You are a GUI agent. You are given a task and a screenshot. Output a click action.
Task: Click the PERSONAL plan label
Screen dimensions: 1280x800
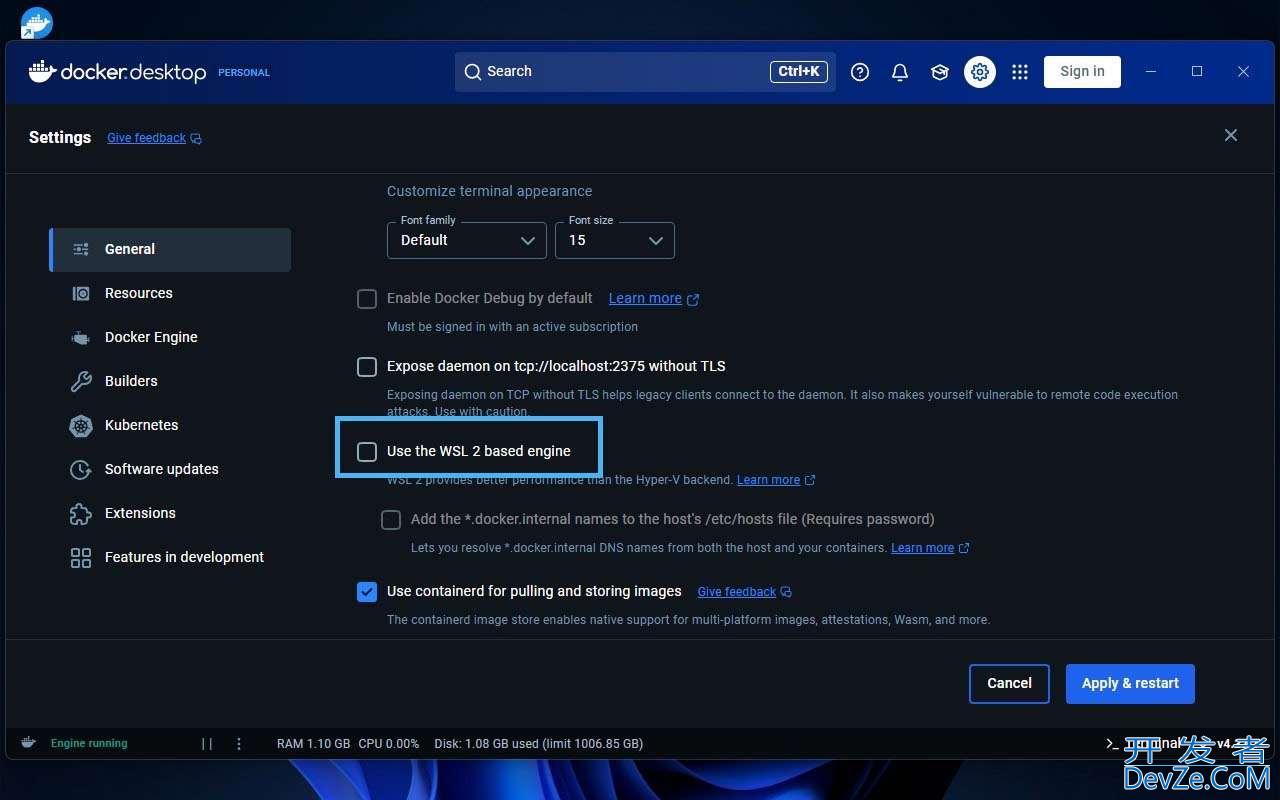coord(244,73)
